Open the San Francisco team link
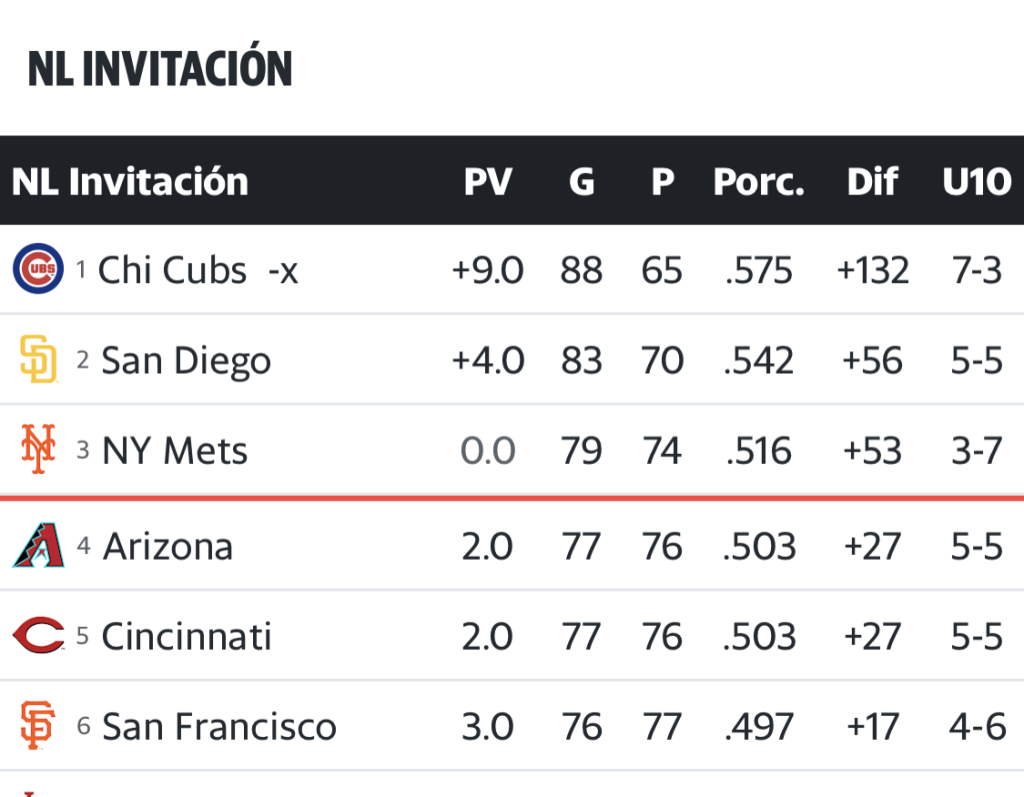1024x797 pixels. (x=219, y=727)
